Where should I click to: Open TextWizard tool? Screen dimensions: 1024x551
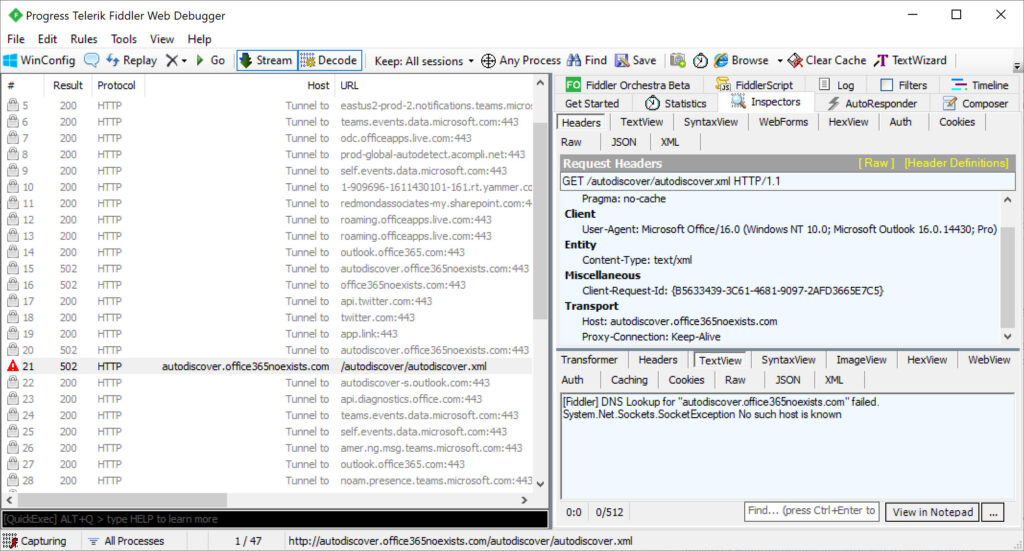click(x=910, y=61)
